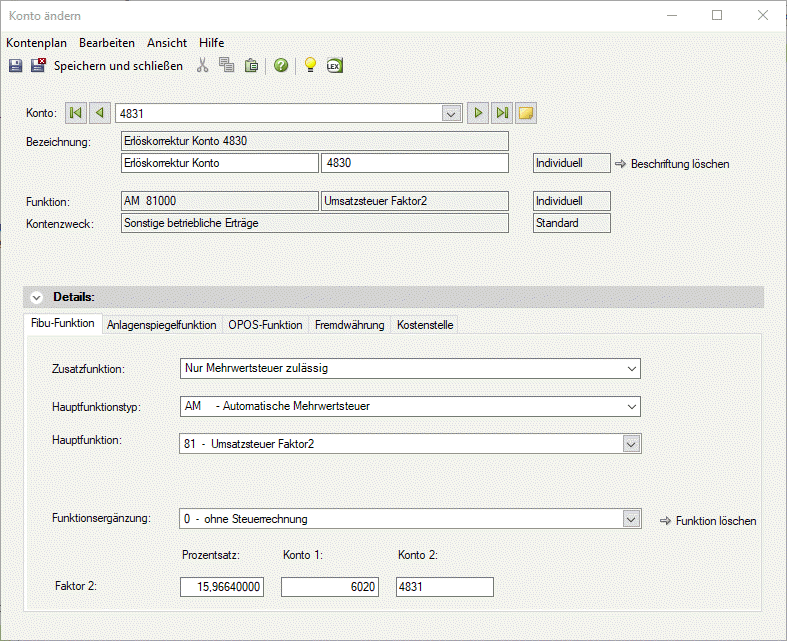Go to next account using arrow
The image size is (787, 641).
(x=479, y=113)
